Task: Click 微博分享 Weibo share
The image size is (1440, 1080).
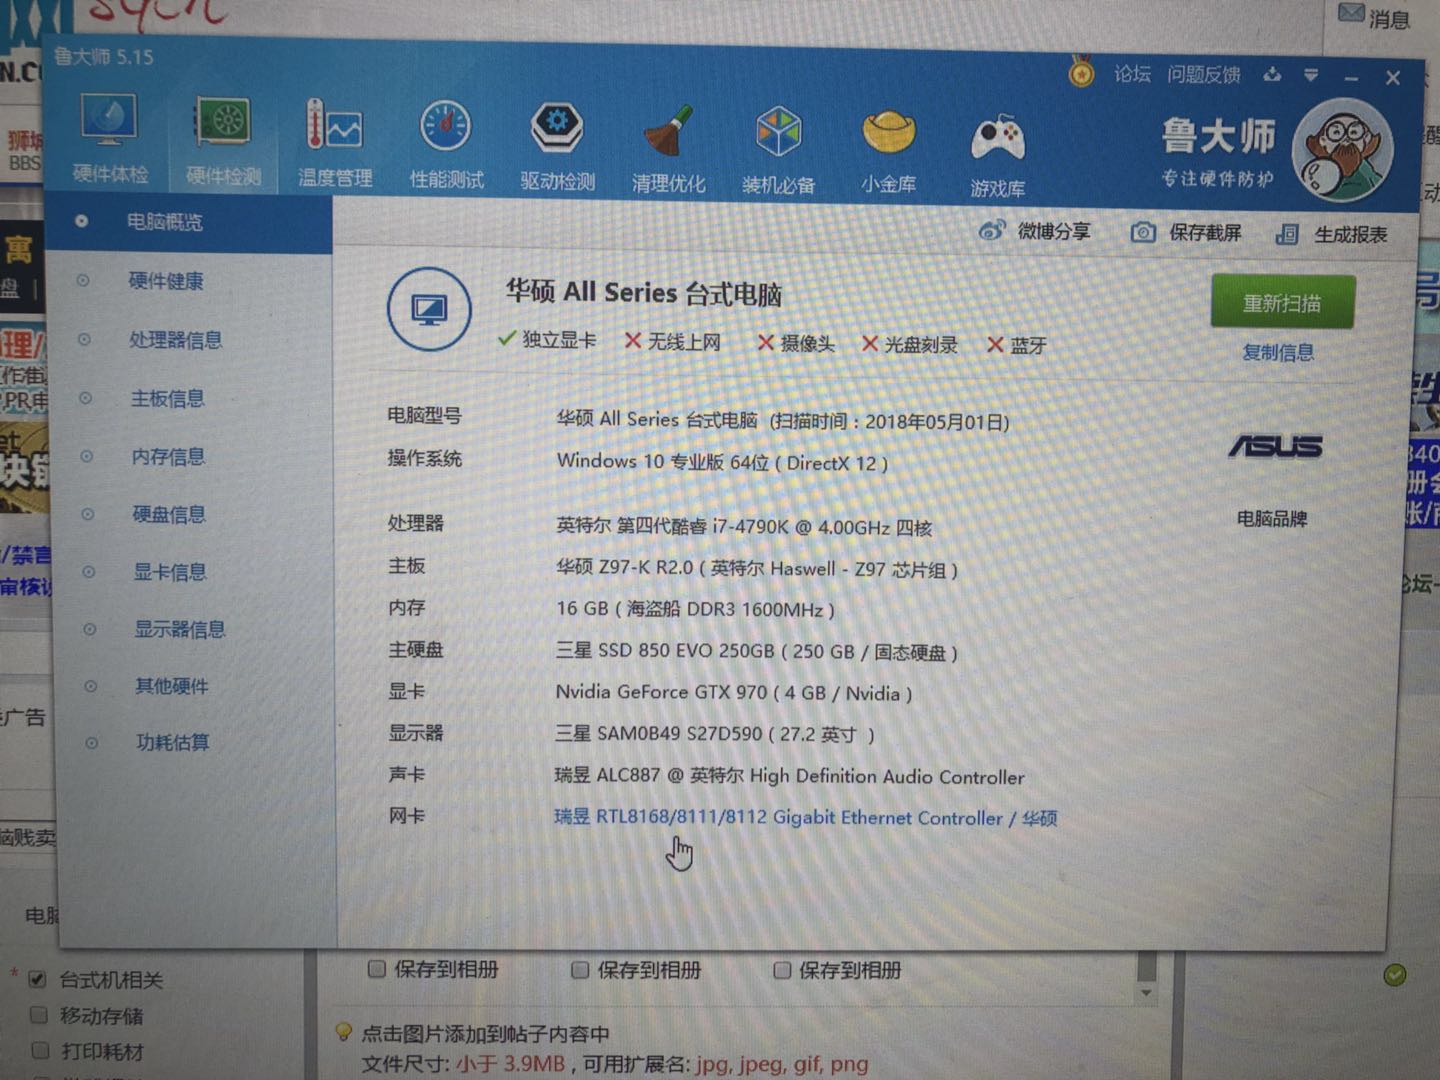Action: (x=1034, y=231)
